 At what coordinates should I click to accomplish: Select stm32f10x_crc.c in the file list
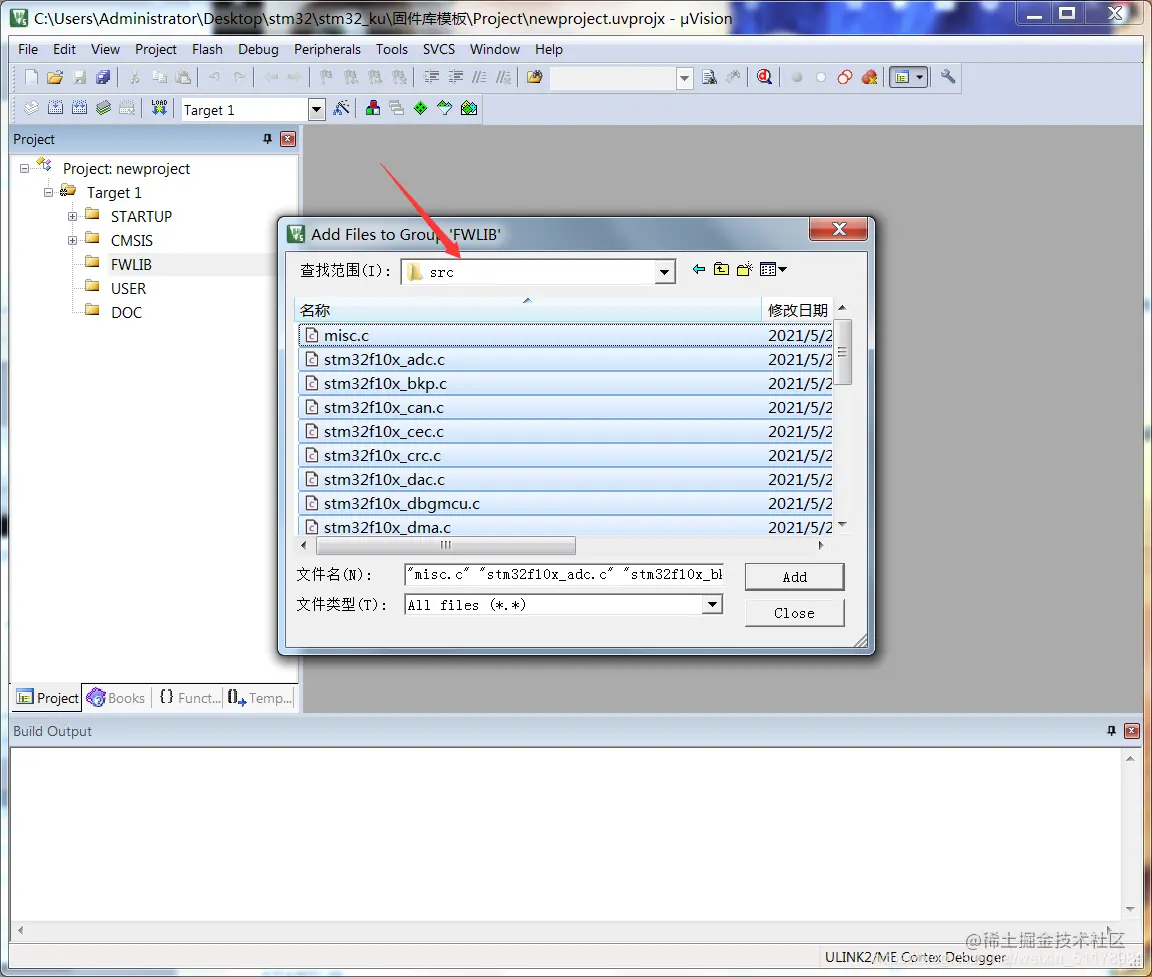coord(565,455)
